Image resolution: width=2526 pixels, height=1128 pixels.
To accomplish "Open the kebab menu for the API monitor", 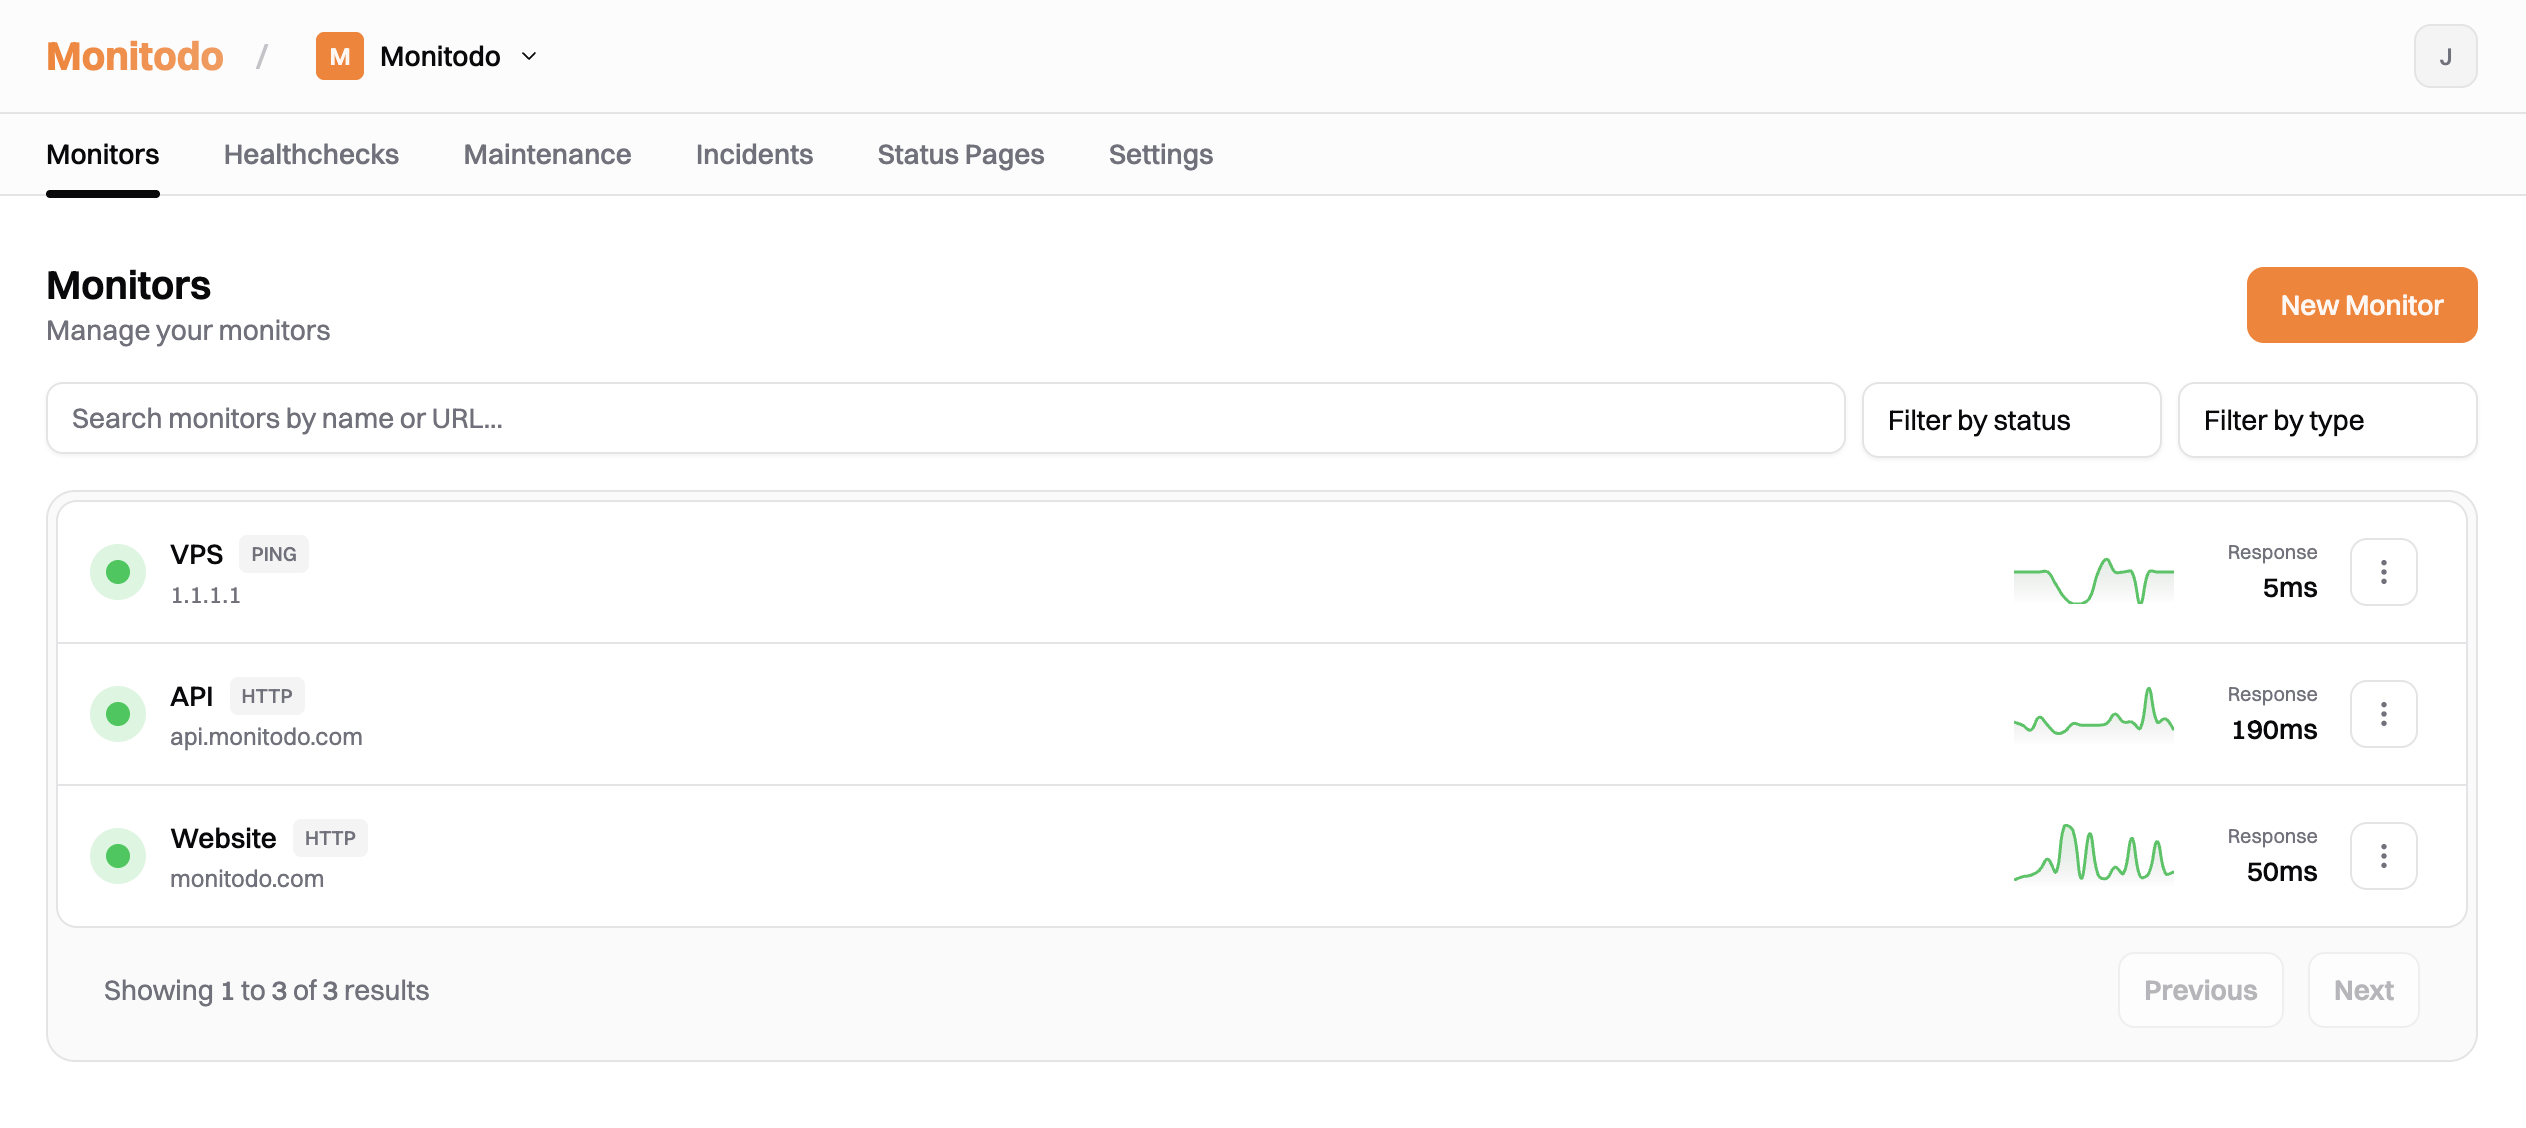I will 2384,713.
